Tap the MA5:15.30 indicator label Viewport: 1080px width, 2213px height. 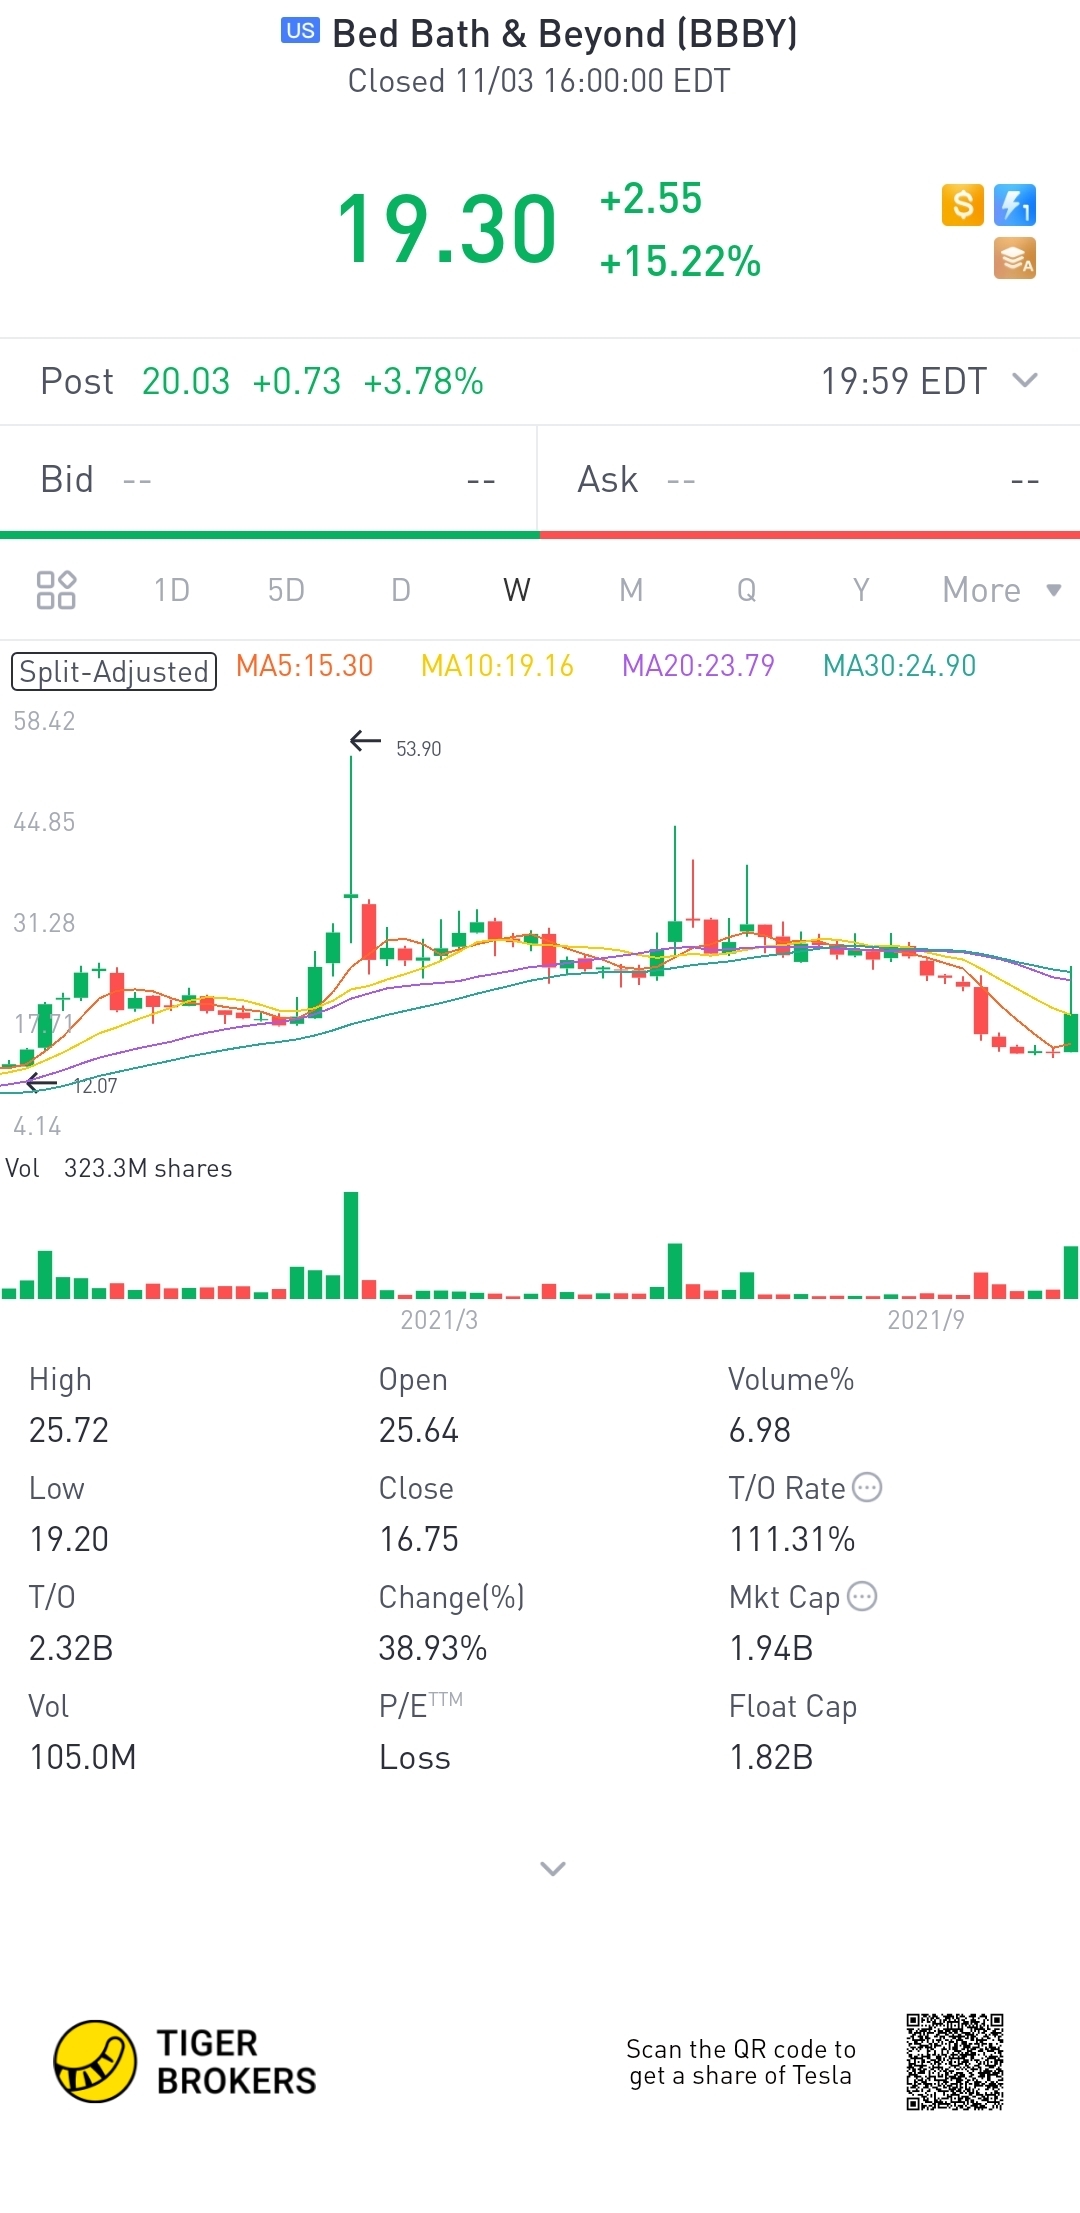tap(305, 666)
